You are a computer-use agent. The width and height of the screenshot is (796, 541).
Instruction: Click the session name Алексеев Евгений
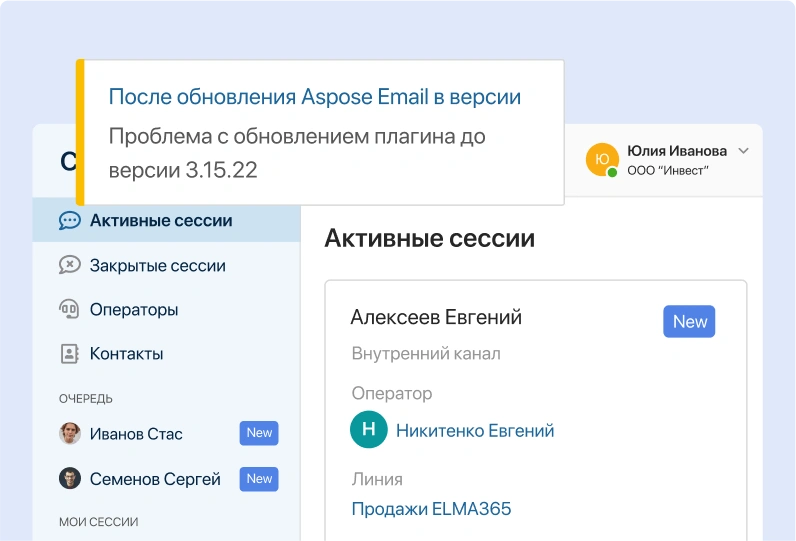tap(436, 317)
